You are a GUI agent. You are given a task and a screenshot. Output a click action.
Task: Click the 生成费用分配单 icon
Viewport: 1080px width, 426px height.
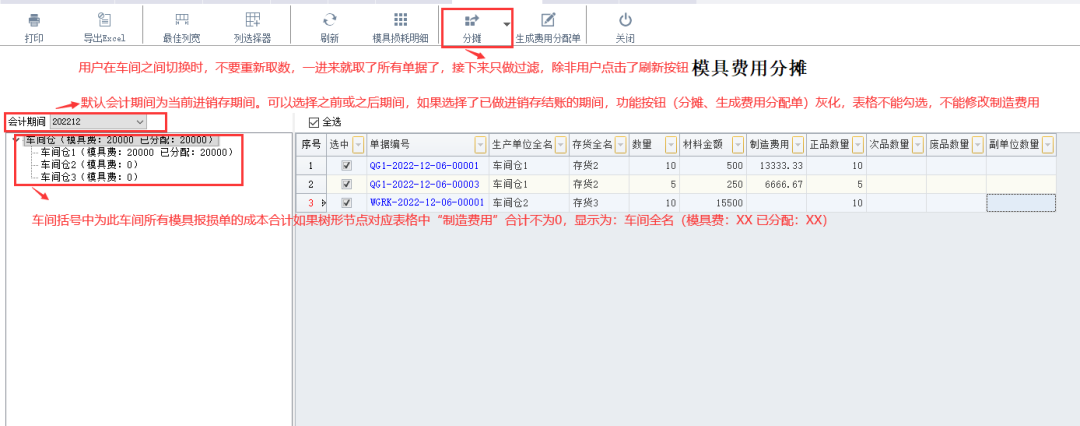click(548, 21)
